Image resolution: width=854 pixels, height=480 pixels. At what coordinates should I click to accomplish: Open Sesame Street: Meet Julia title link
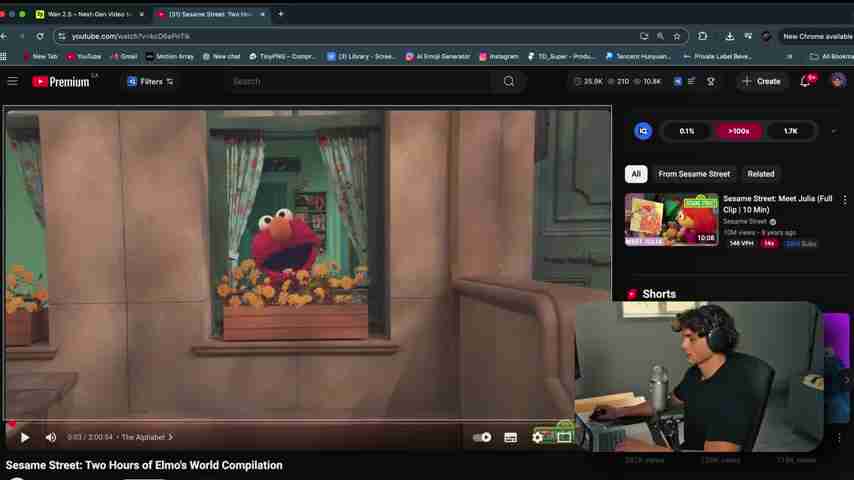click(x=777, y=204)
